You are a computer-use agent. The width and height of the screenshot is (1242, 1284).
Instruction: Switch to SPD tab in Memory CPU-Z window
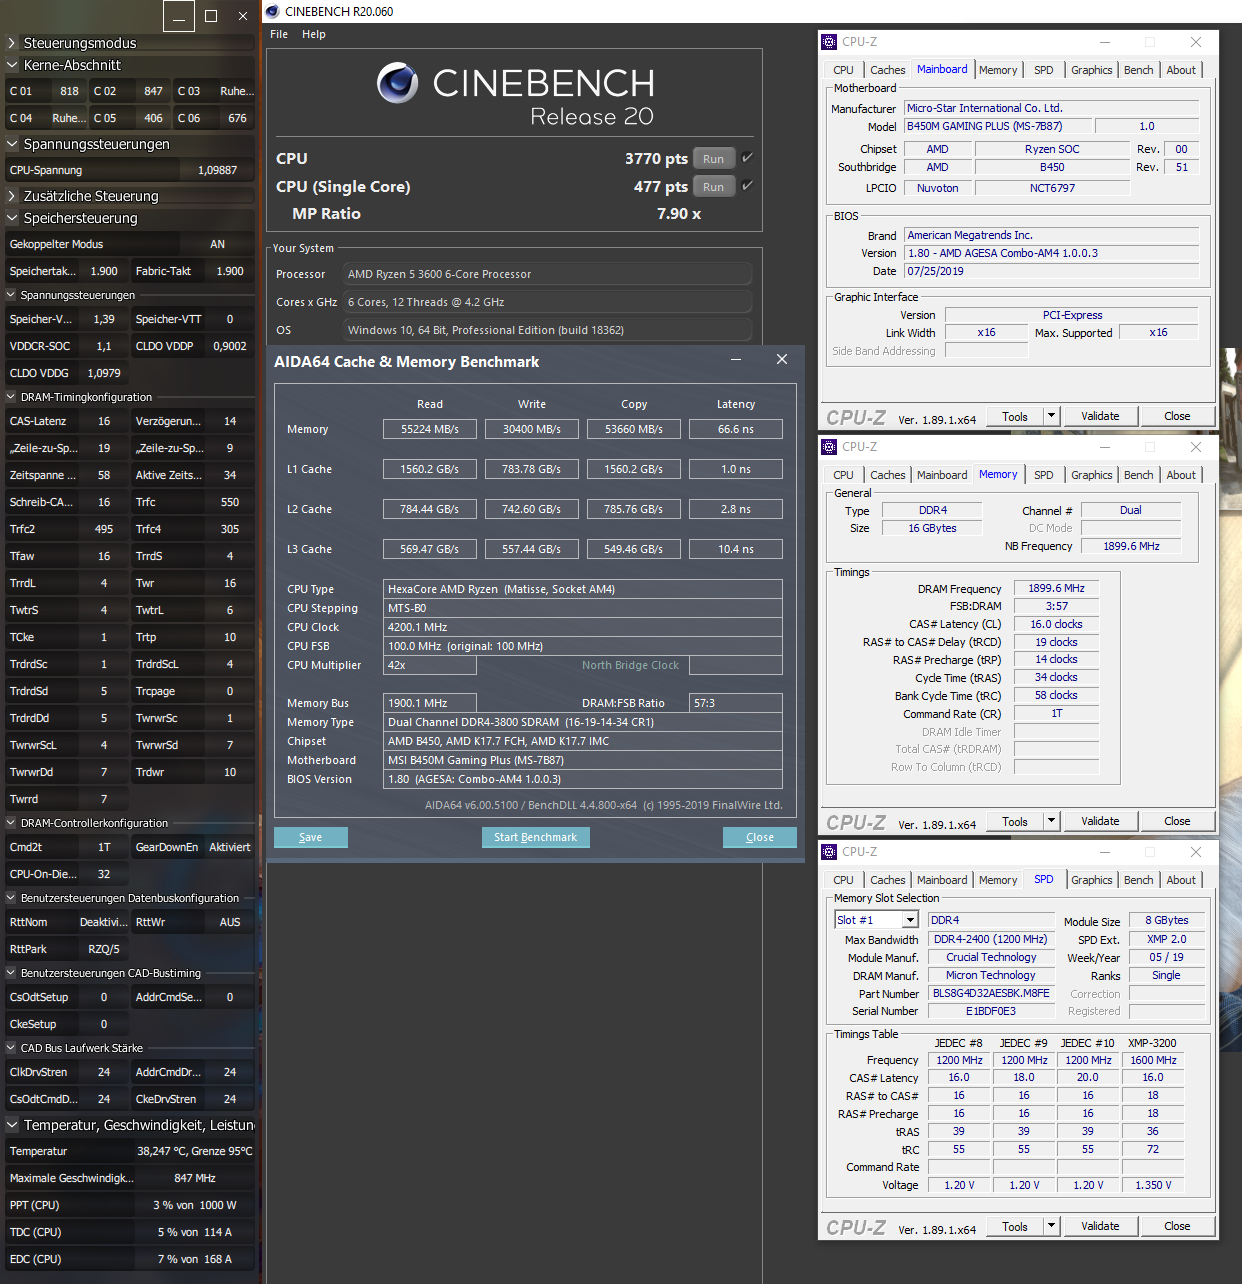tap(1043, 475)
